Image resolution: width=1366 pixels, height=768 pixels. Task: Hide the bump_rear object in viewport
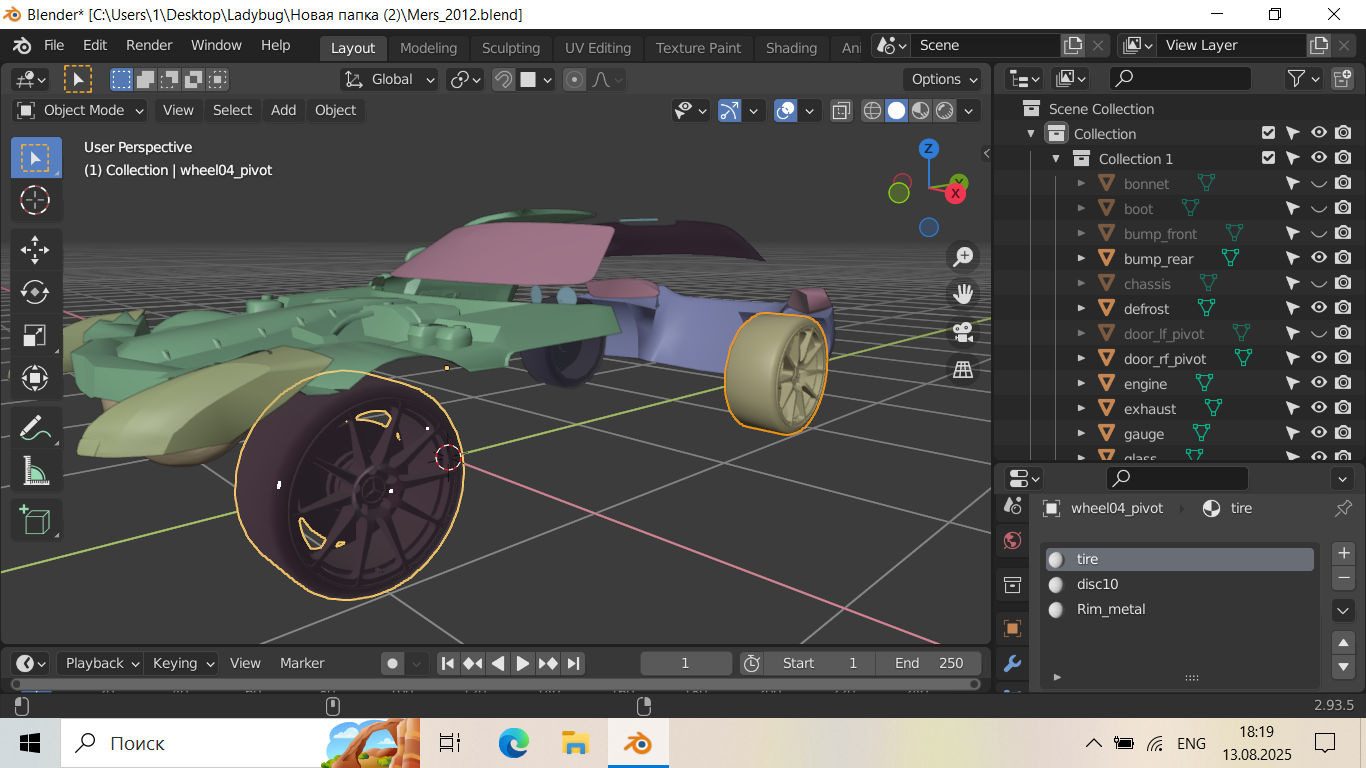pyautogui.click(x=1318, y=259)
